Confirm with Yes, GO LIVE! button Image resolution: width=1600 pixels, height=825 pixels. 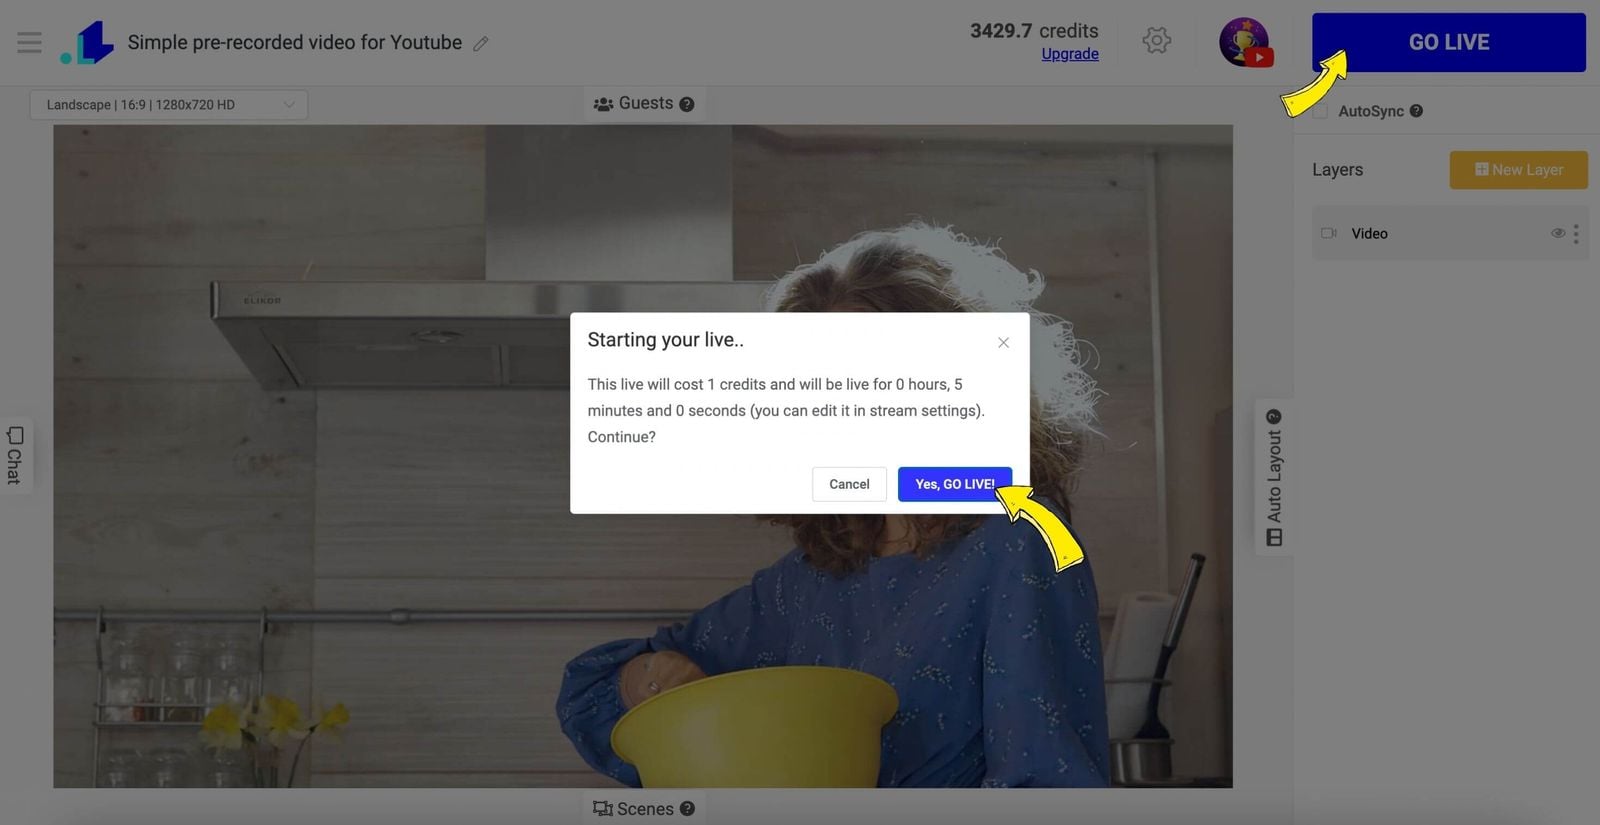pyautogui.click(x=954, y=484)
